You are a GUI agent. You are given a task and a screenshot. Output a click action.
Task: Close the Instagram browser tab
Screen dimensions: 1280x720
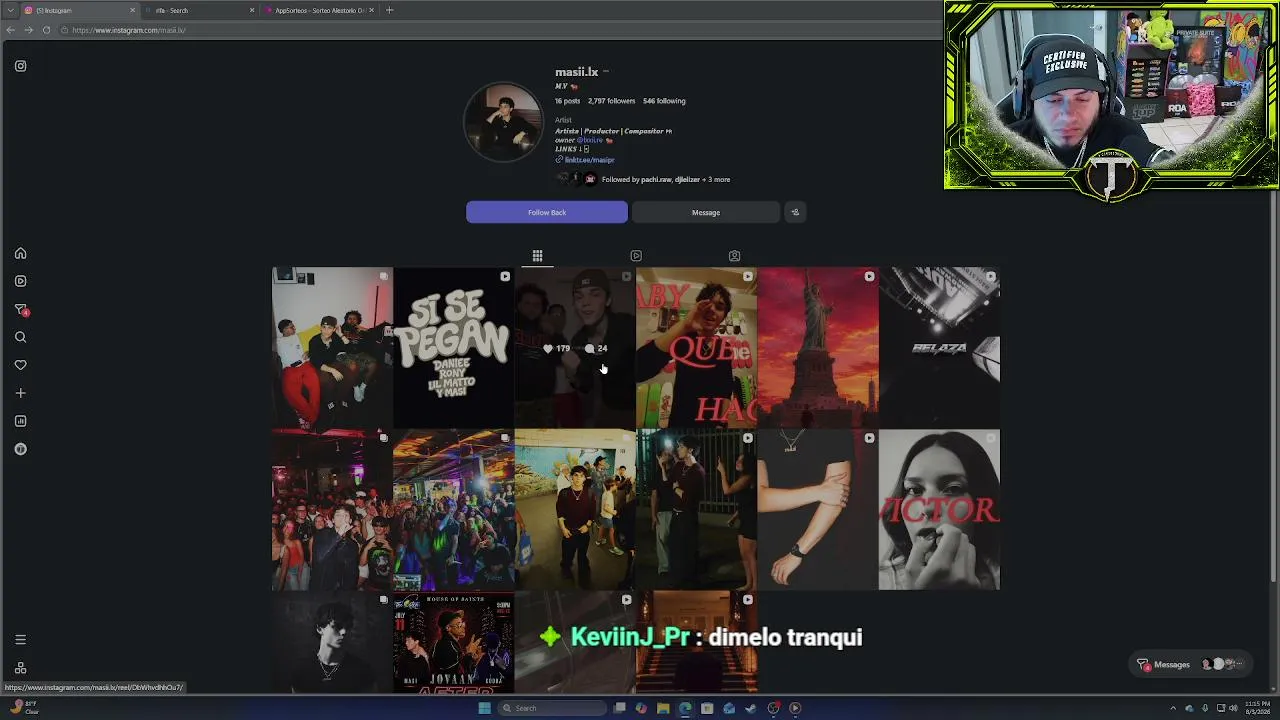click(x=132, y=10)
